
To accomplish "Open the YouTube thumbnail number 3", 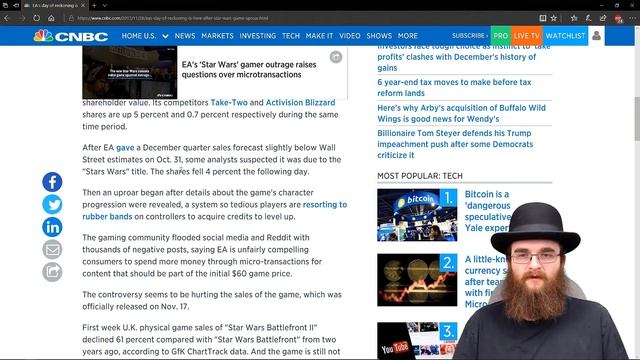I will [x=417, y=341].
